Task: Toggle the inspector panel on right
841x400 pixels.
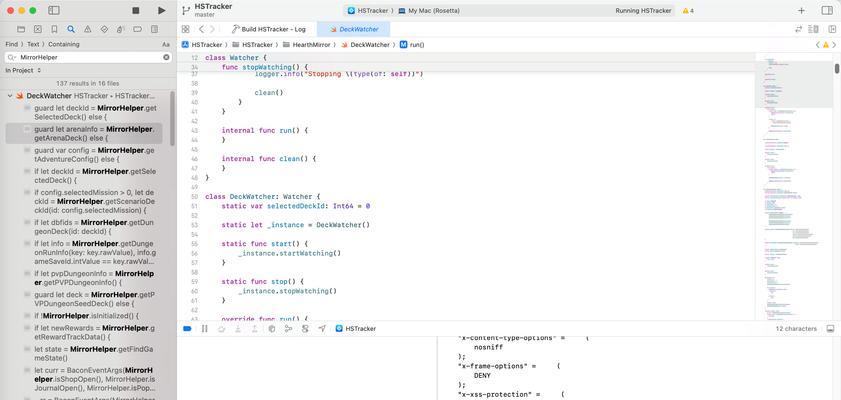Action: tap(827, 10)
